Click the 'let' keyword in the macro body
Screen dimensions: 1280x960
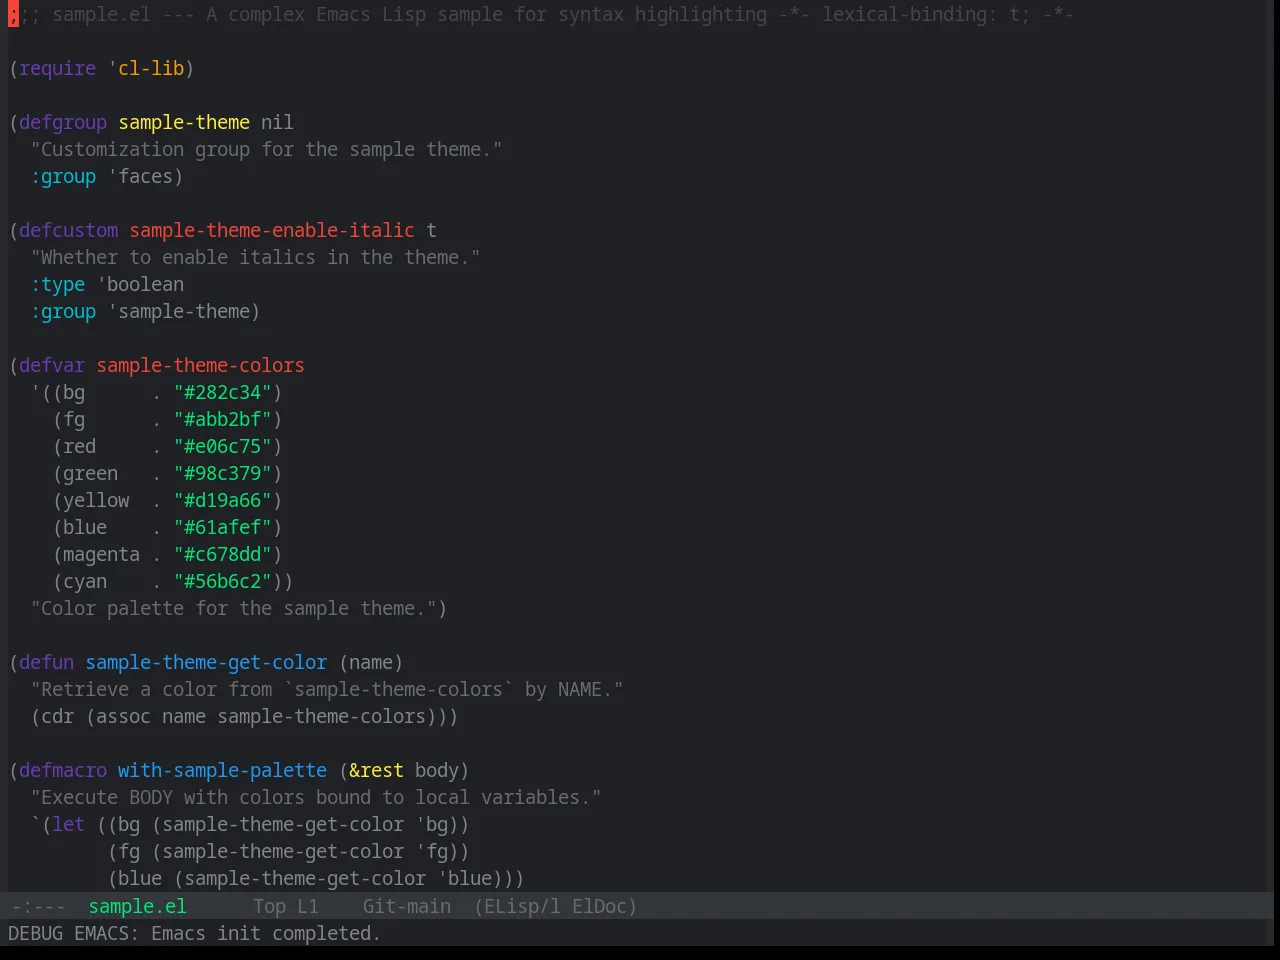(x=69, y=824)
